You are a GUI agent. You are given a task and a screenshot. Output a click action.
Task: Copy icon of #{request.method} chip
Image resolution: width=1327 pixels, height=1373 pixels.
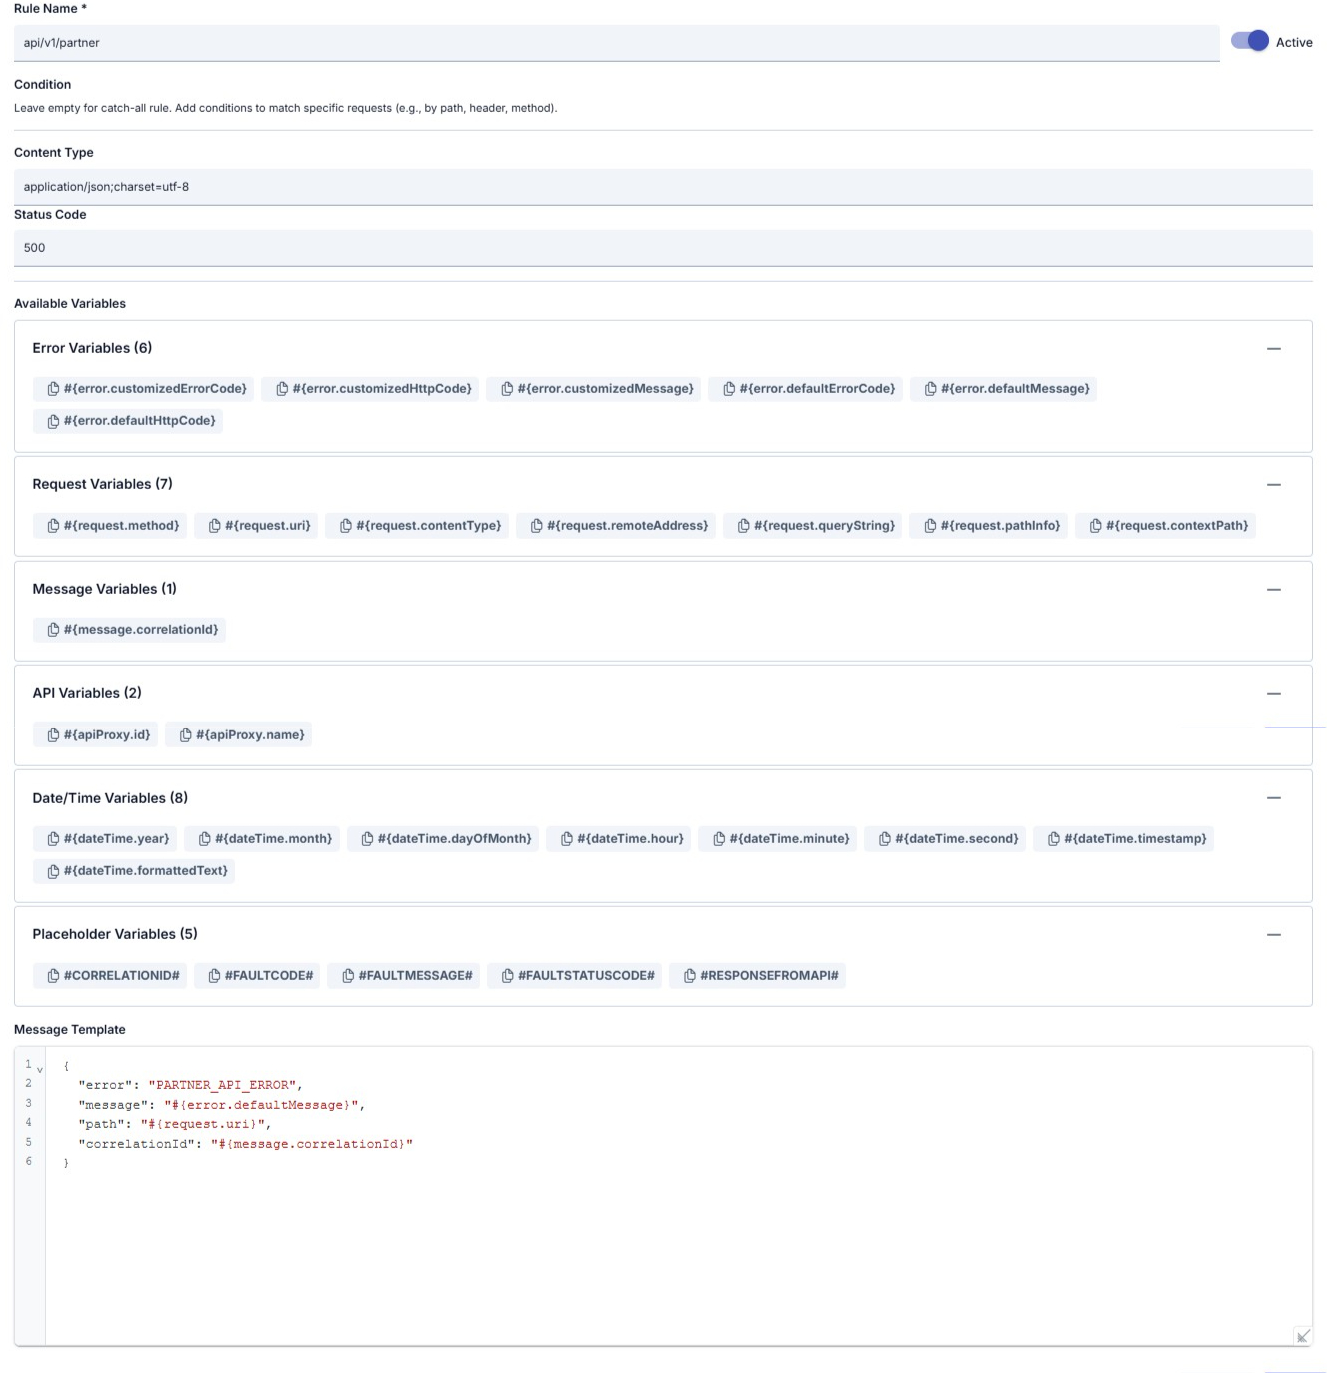pos(53,526)
